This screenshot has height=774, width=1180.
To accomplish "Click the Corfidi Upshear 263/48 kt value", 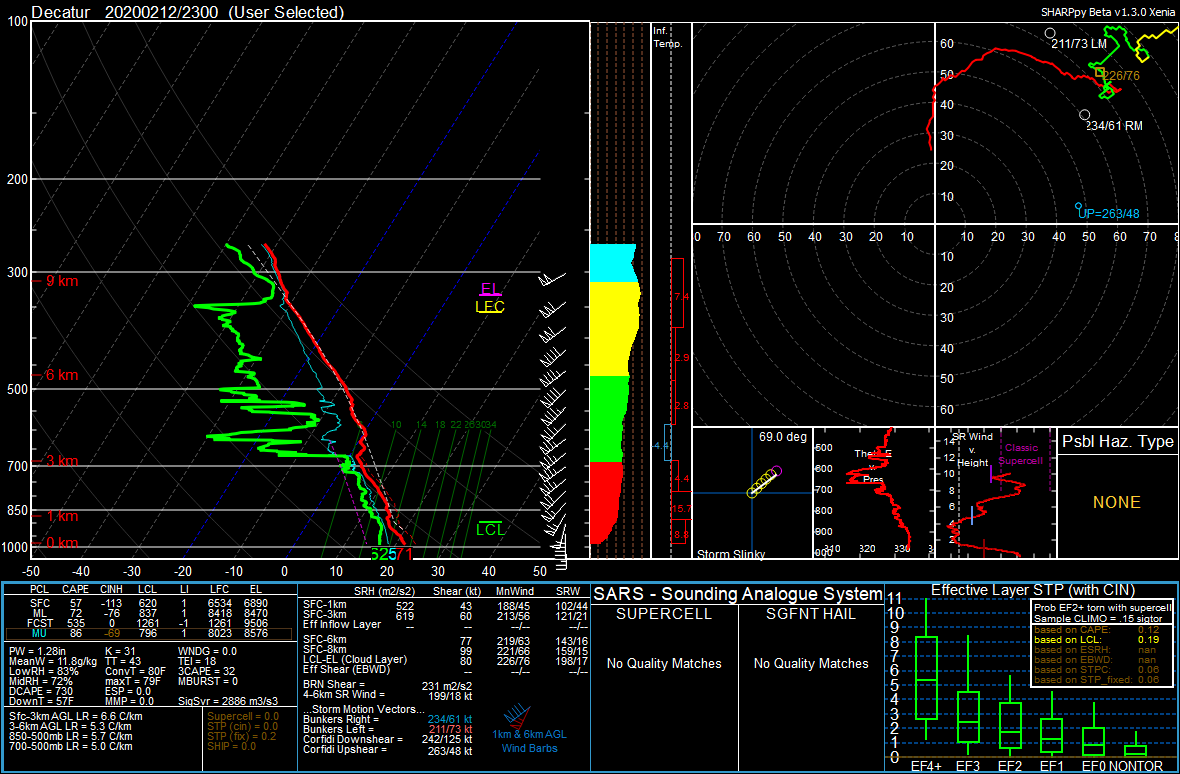I will coord(450,751).
